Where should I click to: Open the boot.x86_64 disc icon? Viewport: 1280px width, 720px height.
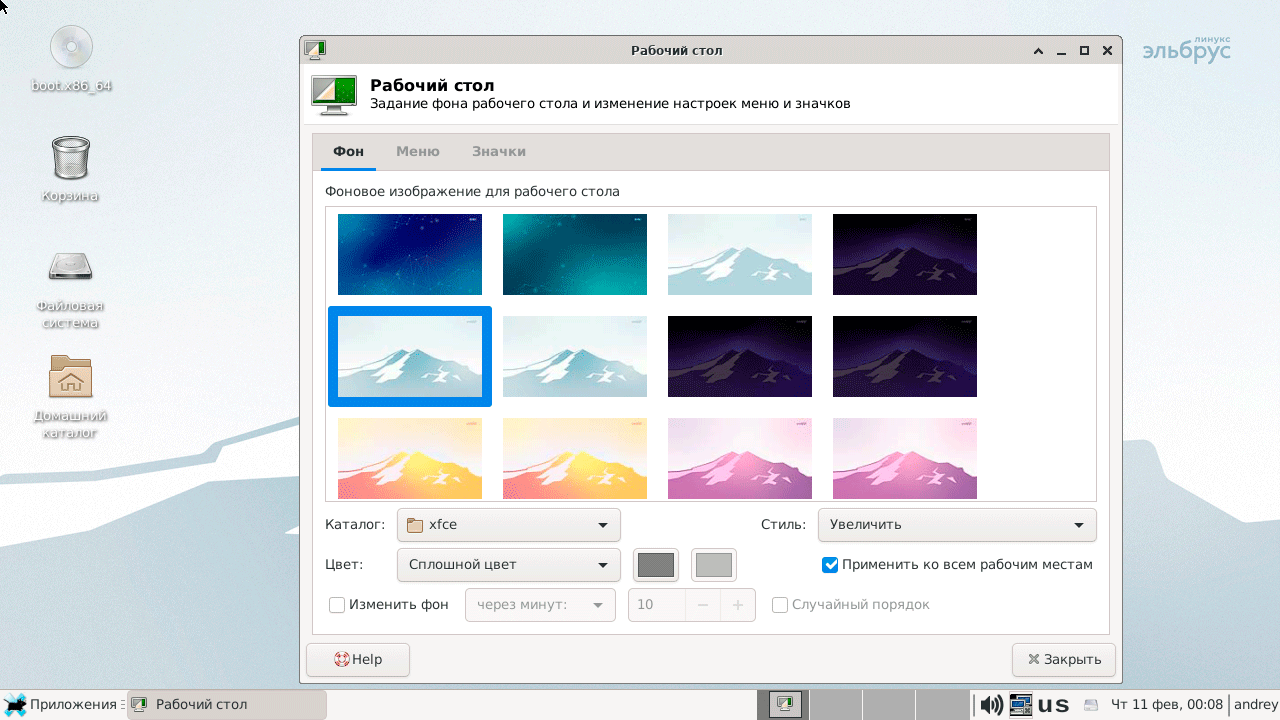tap(71, 48)
